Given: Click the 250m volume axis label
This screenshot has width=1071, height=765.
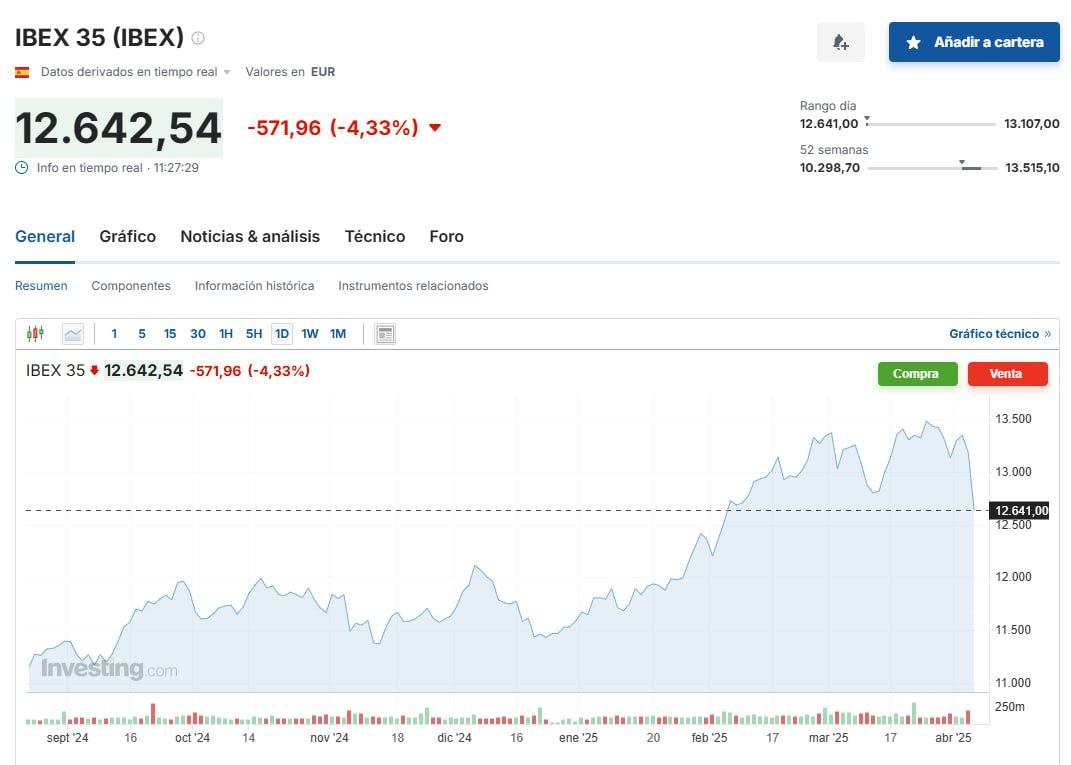Looking at the screenshot, I should pyautogui.click(x=1010, y=707).
